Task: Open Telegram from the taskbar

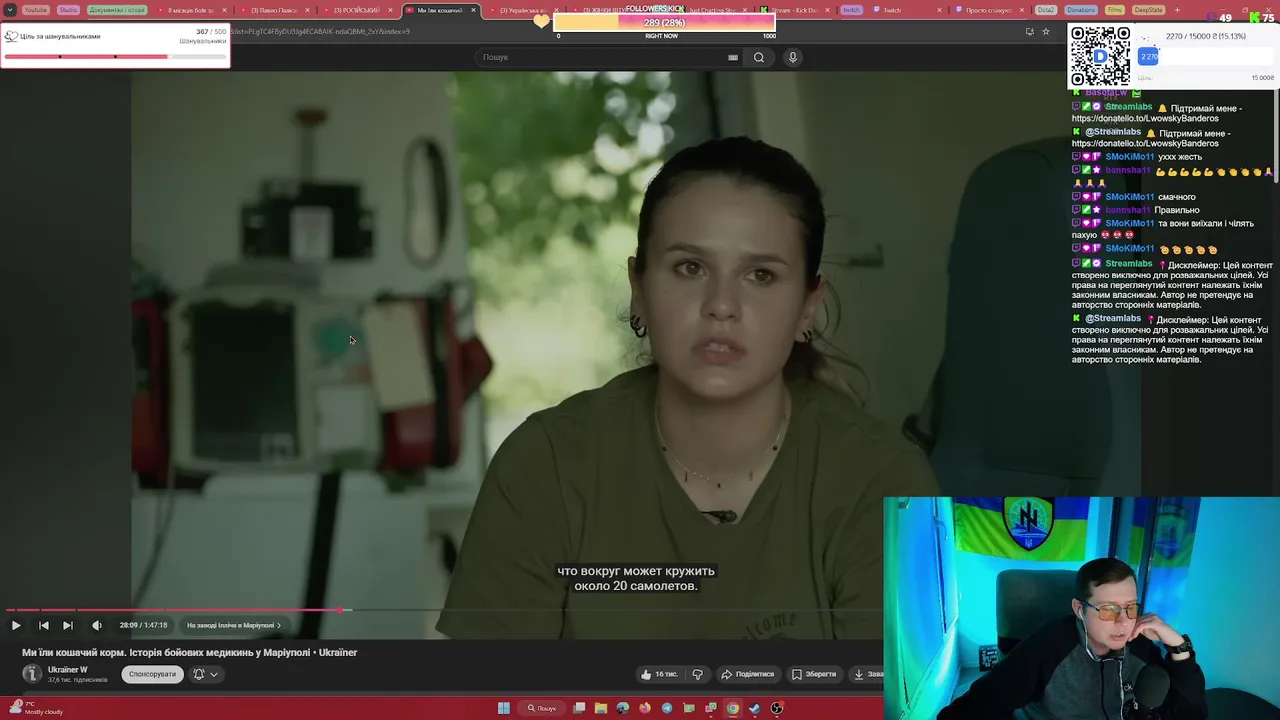Action: tap(667, 708)
